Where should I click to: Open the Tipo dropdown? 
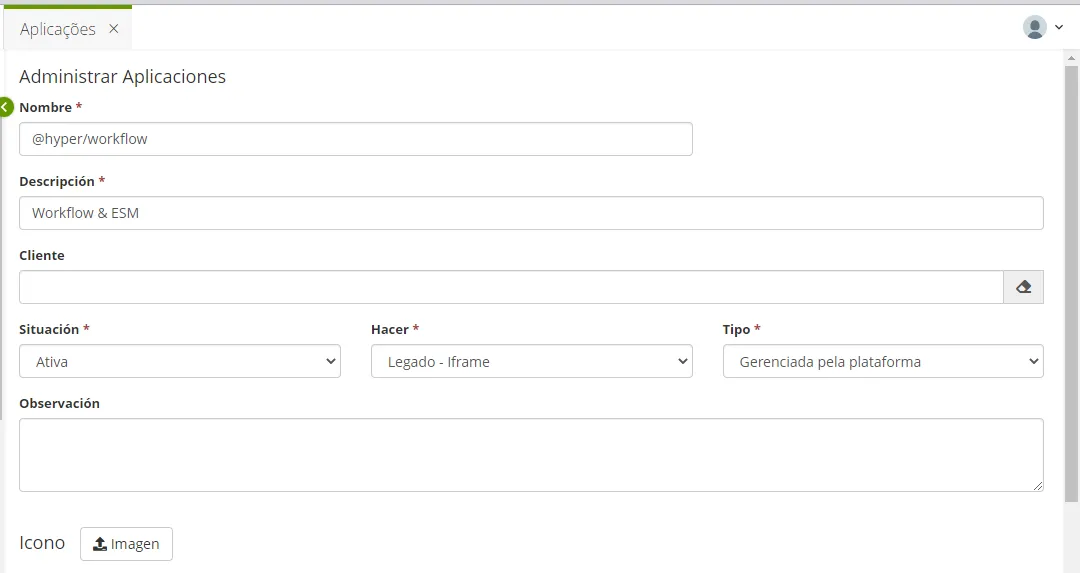tap(883, 361)
